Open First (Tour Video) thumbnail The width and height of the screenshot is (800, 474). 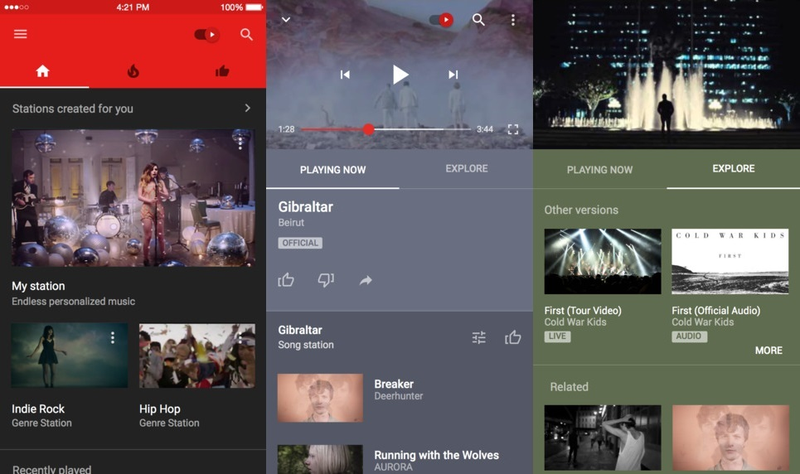(x=603, y=261)
